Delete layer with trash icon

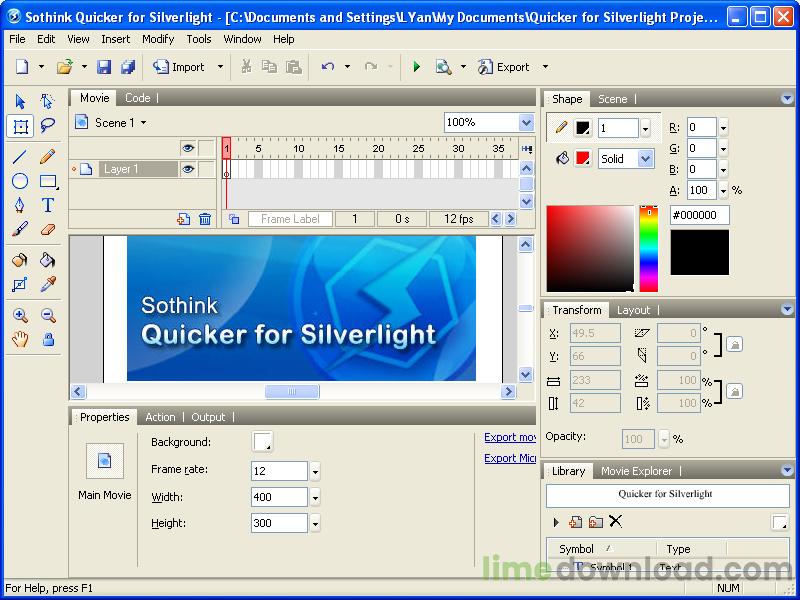[x=205, y=219]
